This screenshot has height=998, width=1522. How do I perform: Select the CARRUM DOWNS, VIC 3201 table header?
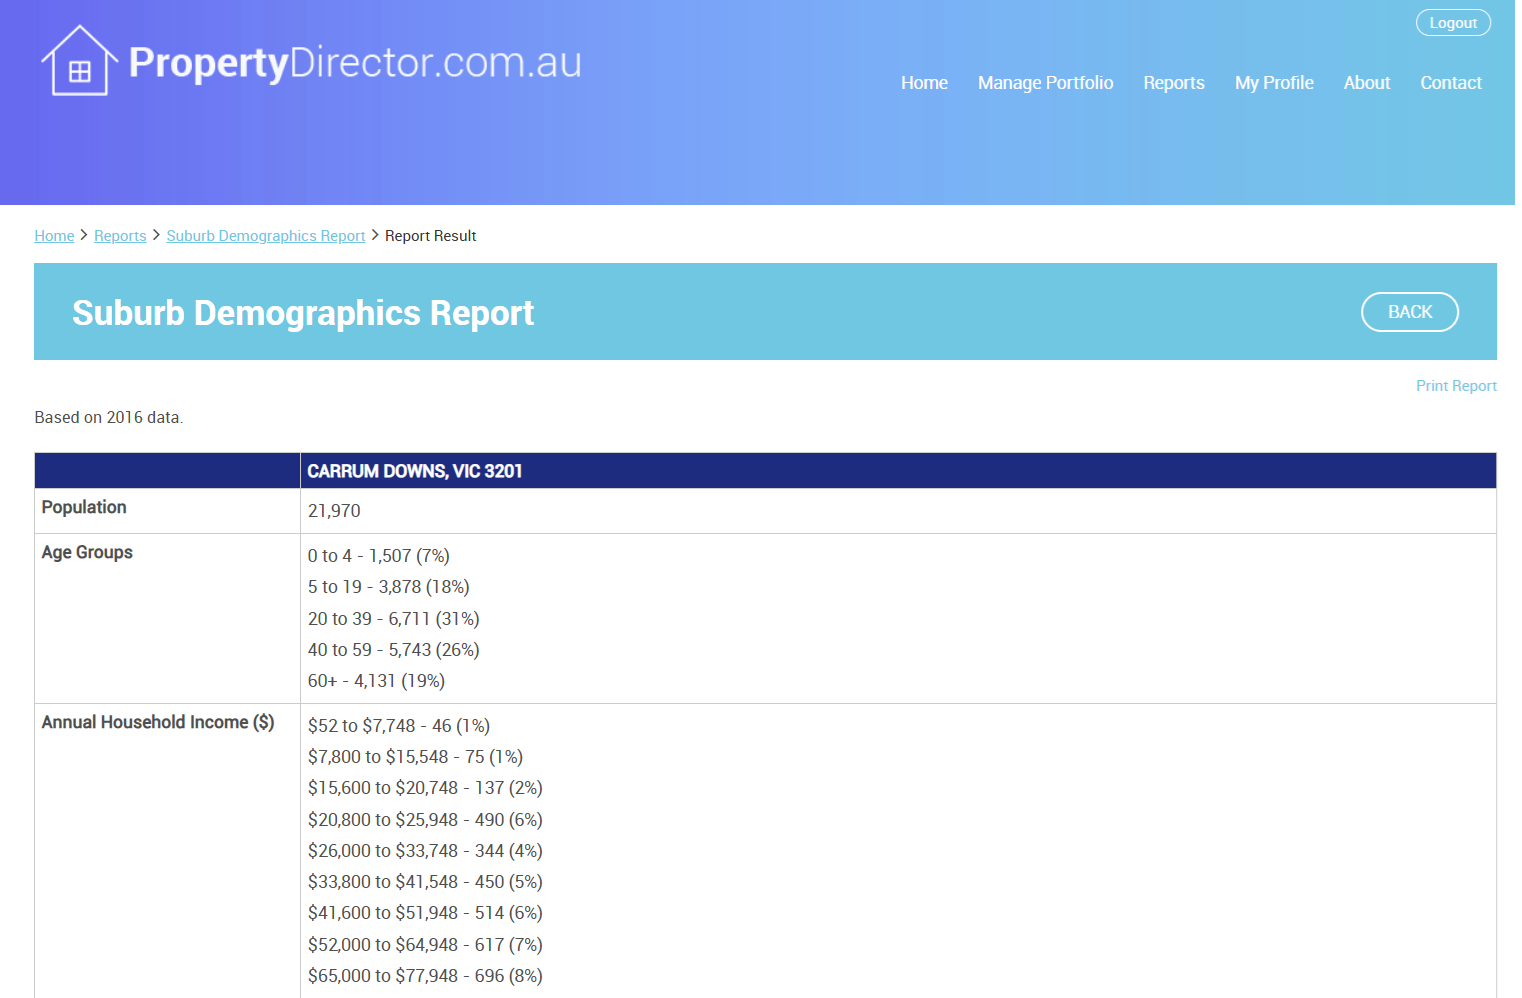pos(414,471)
